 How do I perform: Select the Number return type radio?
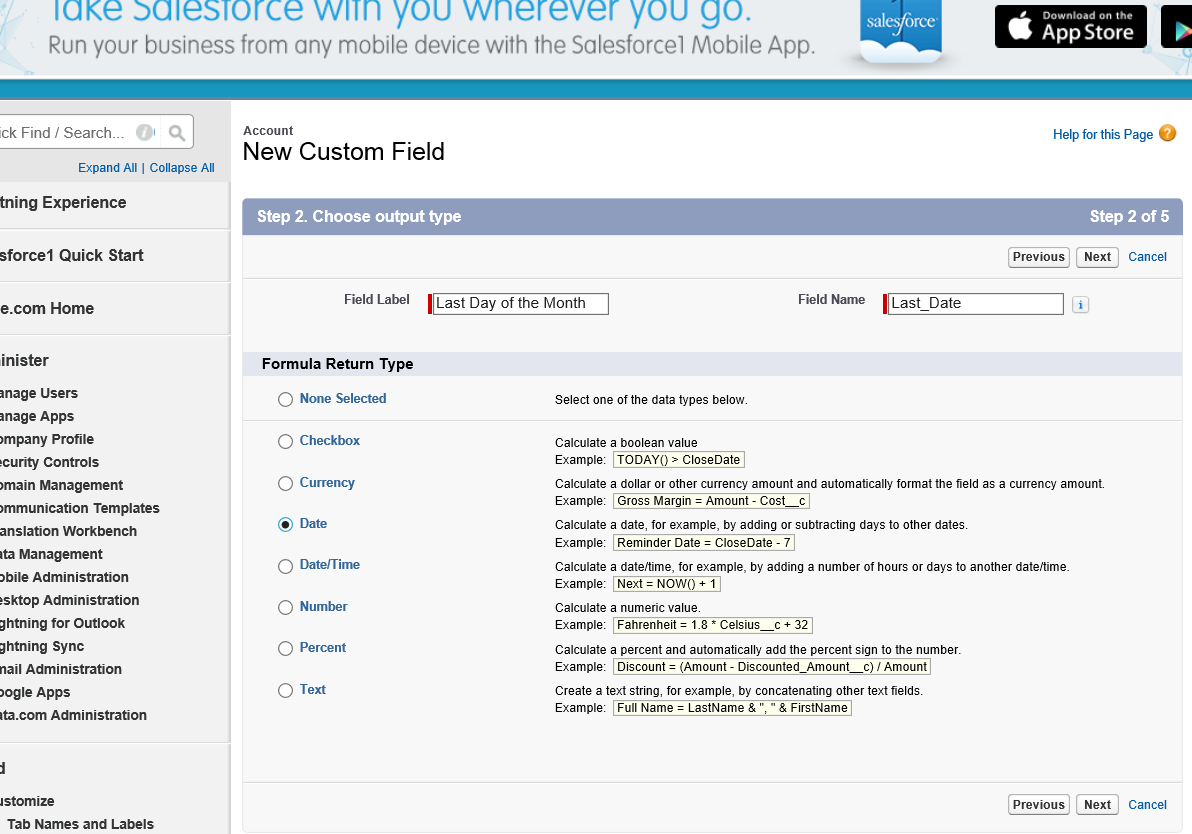(x=285, y=607)
